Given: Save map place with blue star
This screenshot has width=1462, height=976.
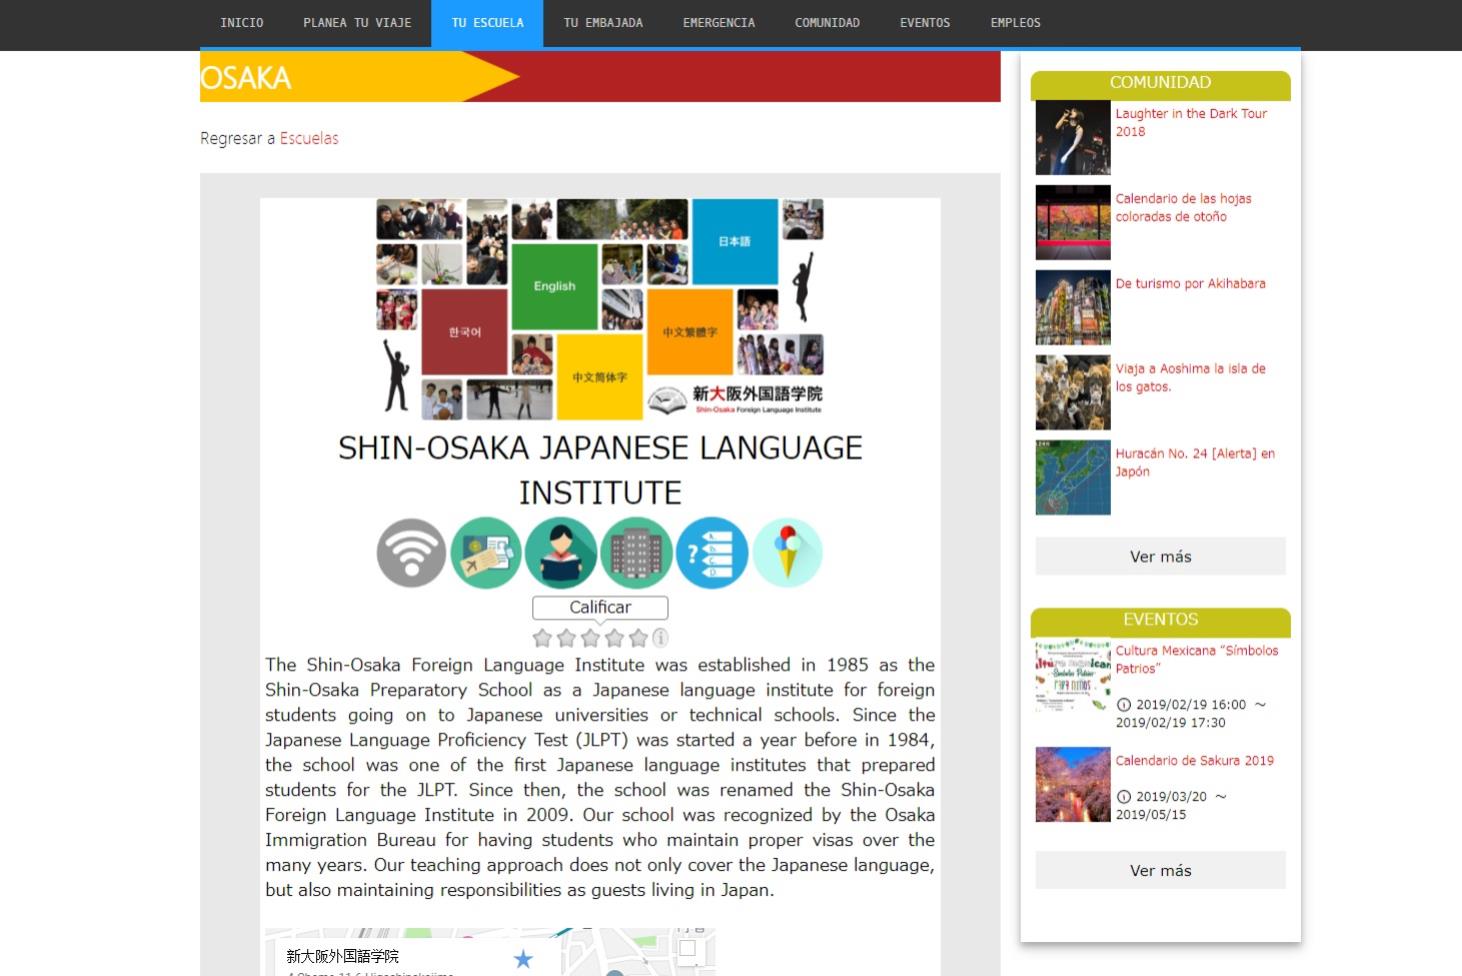Looking at the screenshot, I should (523, 959).
